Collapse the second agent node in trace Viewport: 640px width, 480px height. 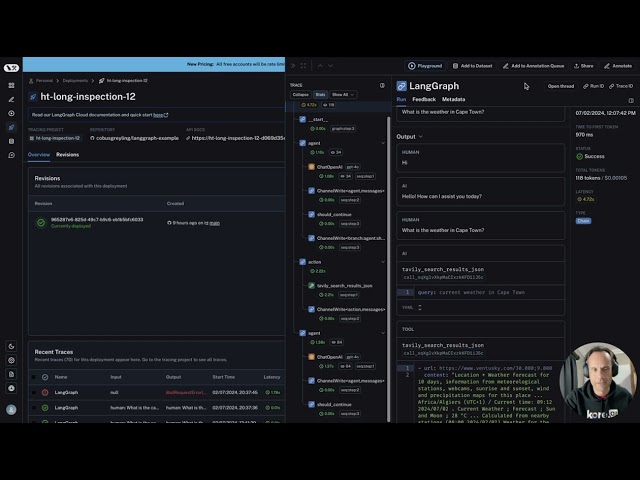tap(383, 333)
